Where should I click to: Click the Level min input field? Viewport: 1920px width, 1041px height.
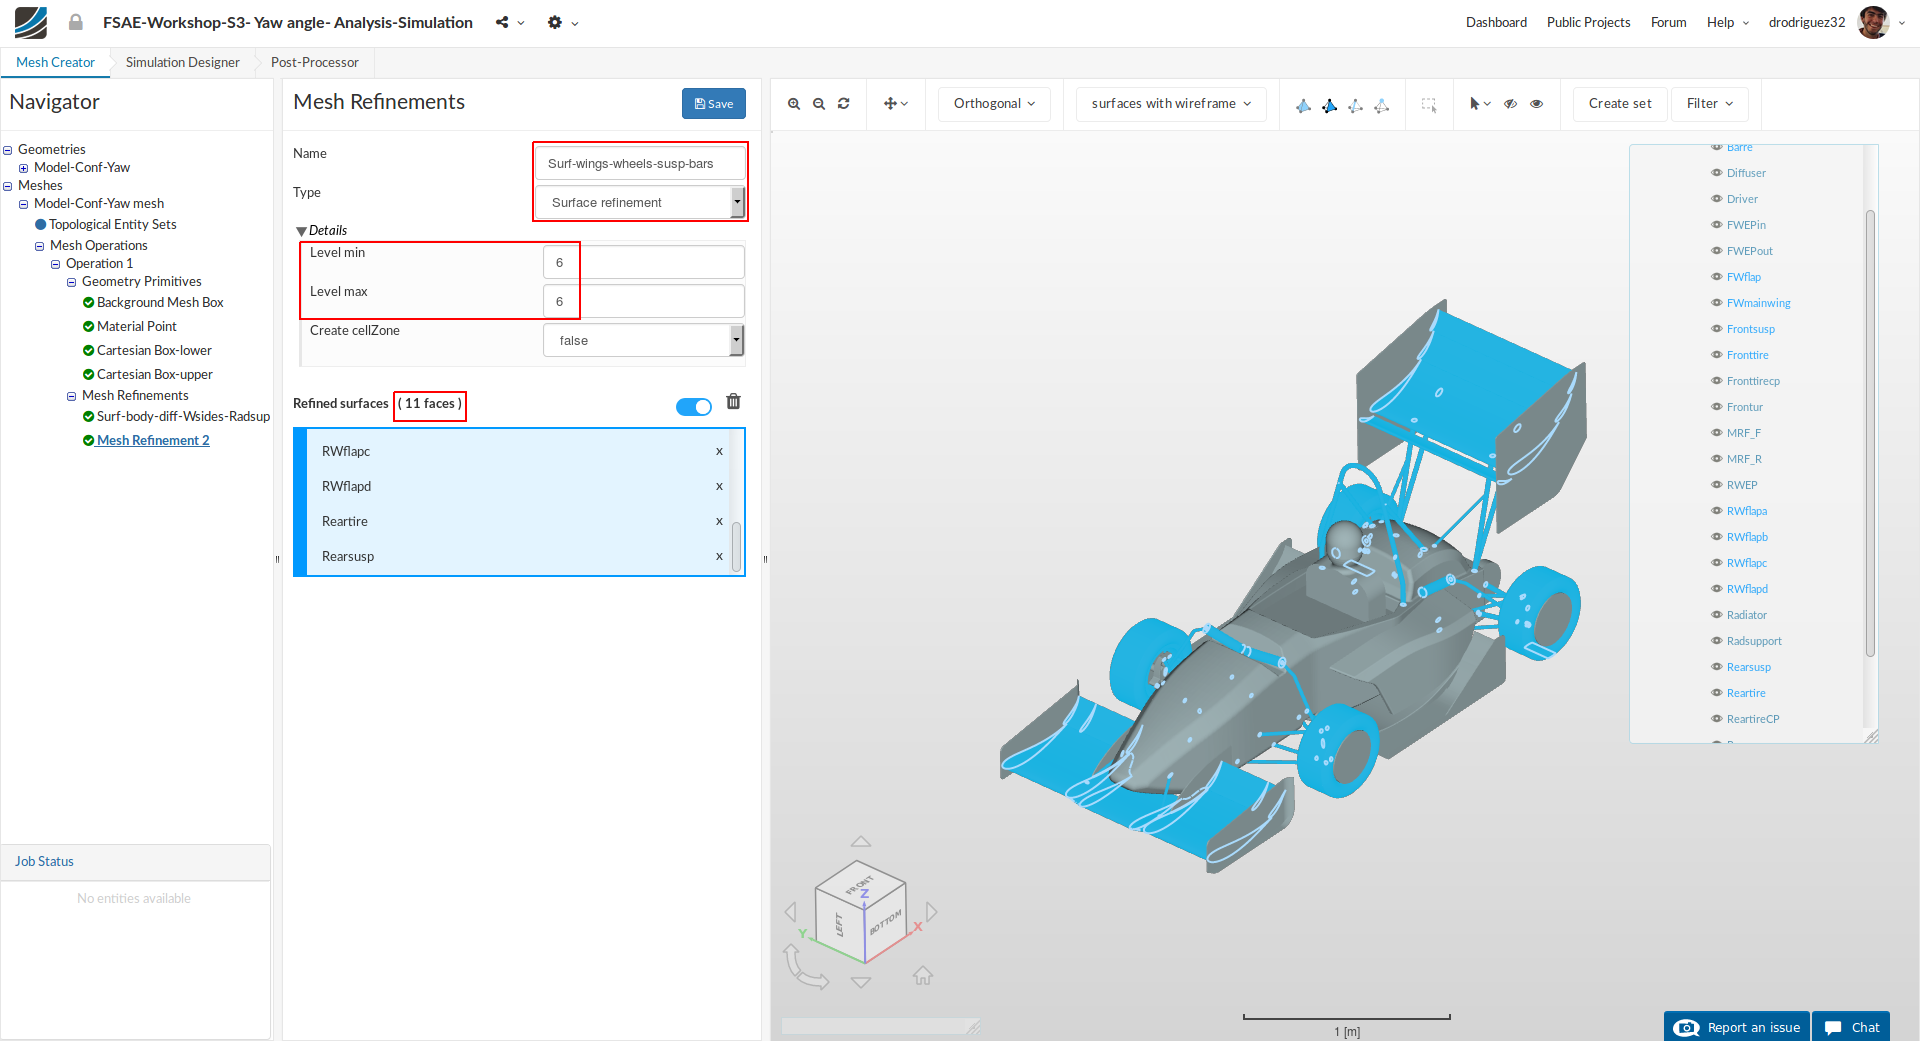click(x=643, y=262)
